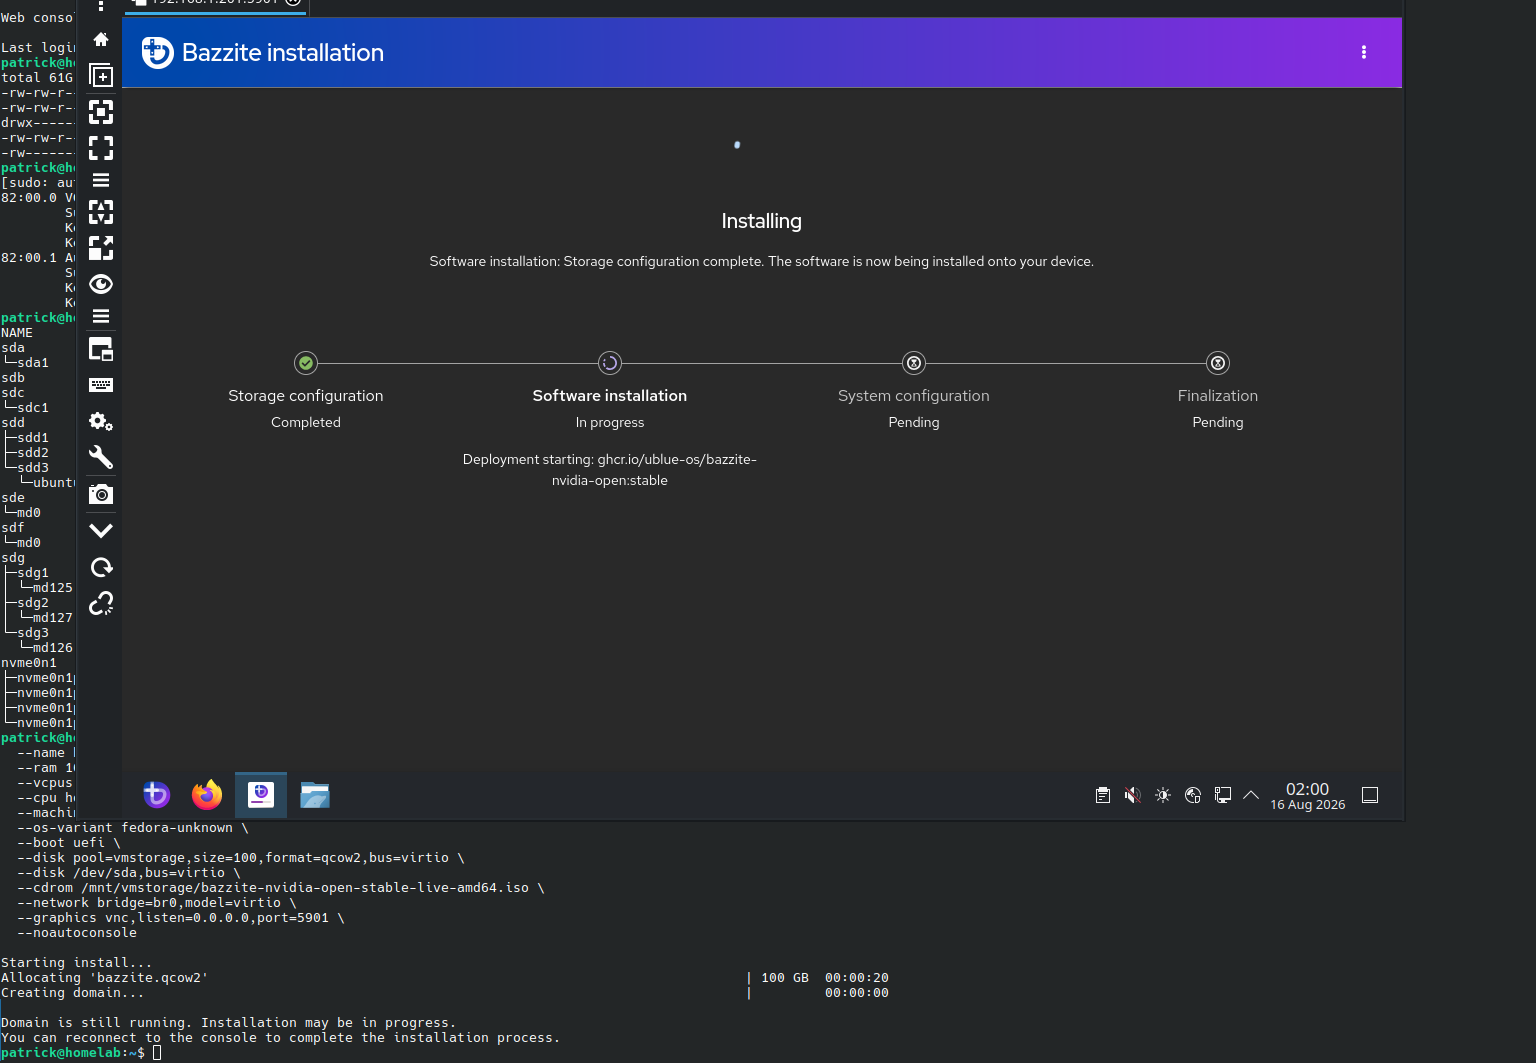The width and height of the screenshot is (1536, 1063).
Task: Open the Bazzite application launcher in the taskbar
Action: pos(157,795)
